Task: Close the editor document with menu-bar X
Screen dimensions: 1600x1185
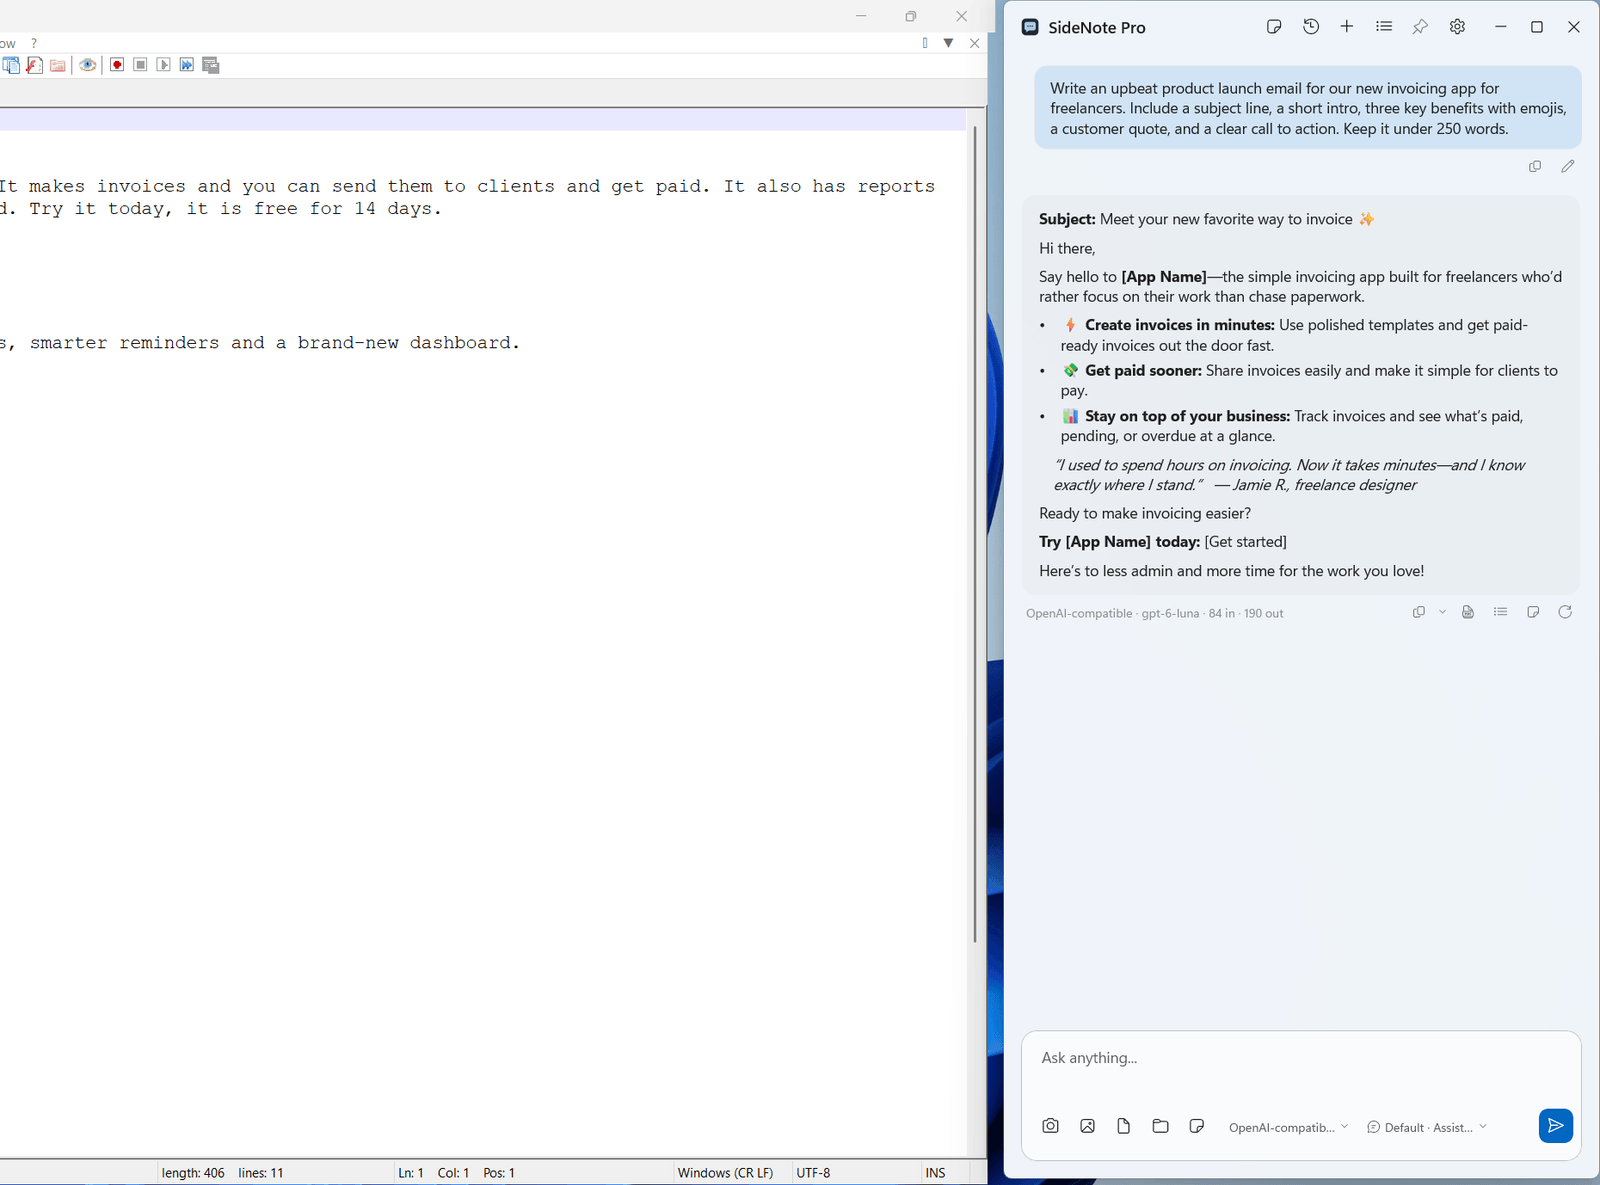Action: (x=974, y=43)
